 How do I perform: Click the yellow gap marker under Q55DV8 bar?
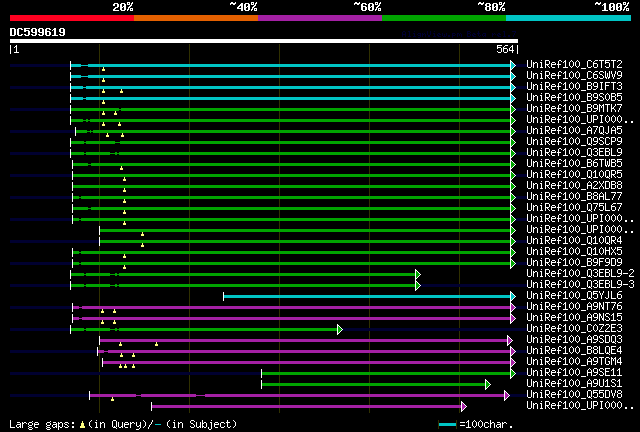[113, 399]
